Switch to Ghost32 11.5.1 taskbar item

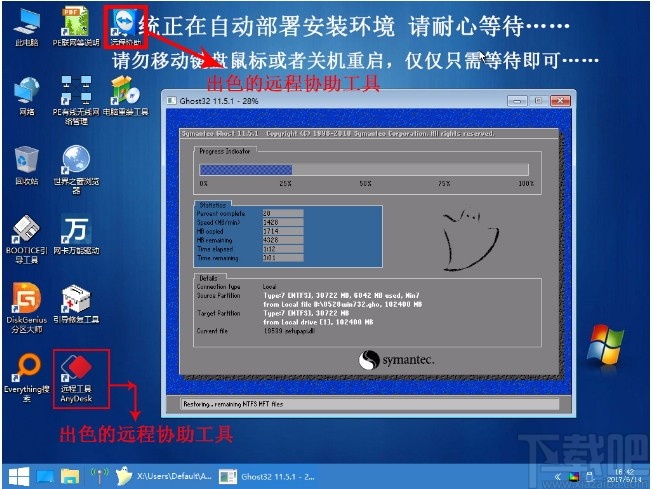[267, 477]
